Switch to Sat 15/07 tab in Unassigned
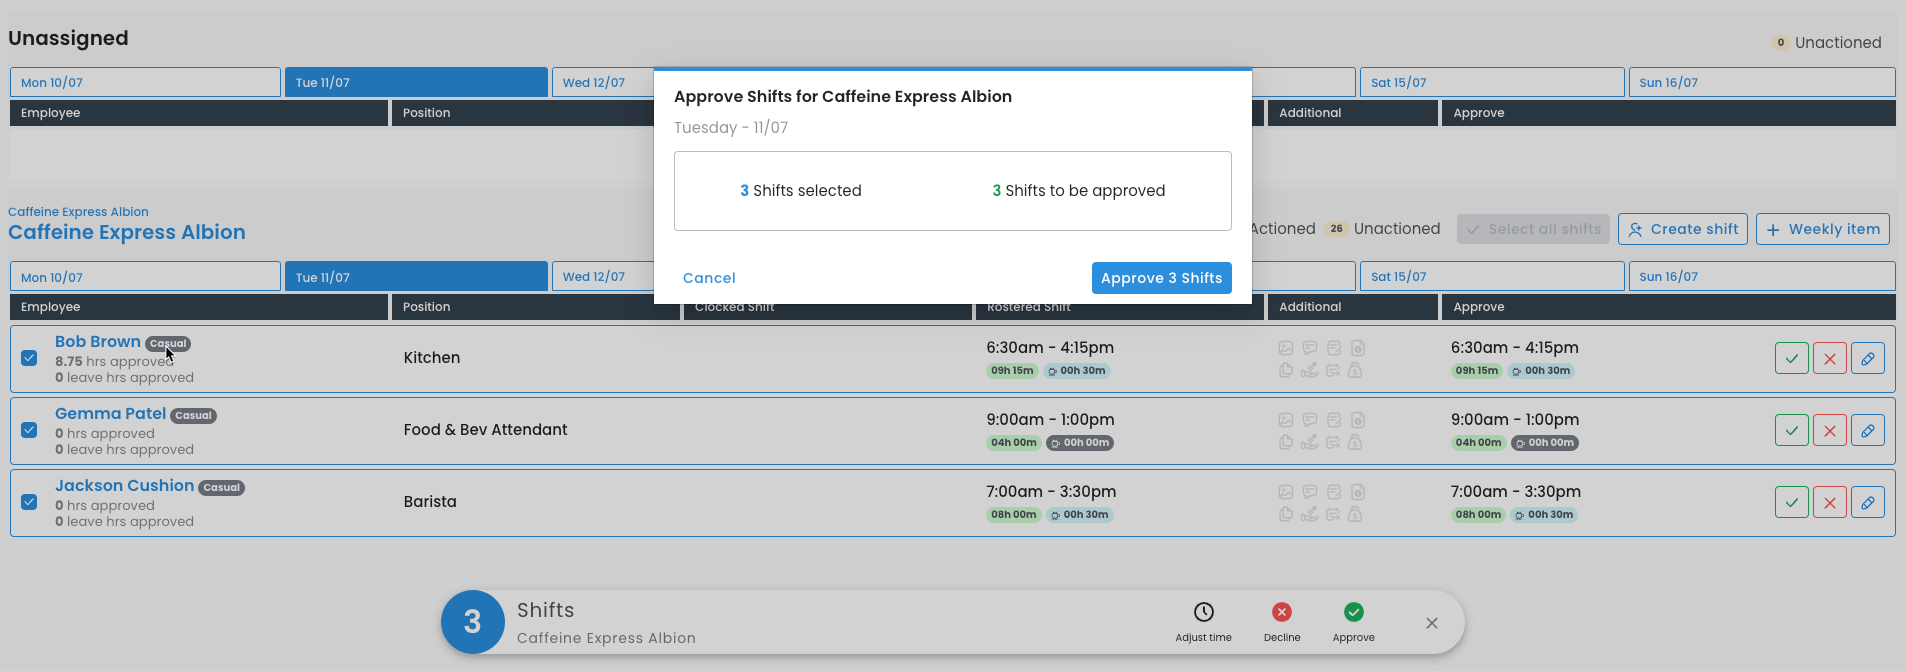Screen dimensions: 1906x671 (x=1491, y=82)
